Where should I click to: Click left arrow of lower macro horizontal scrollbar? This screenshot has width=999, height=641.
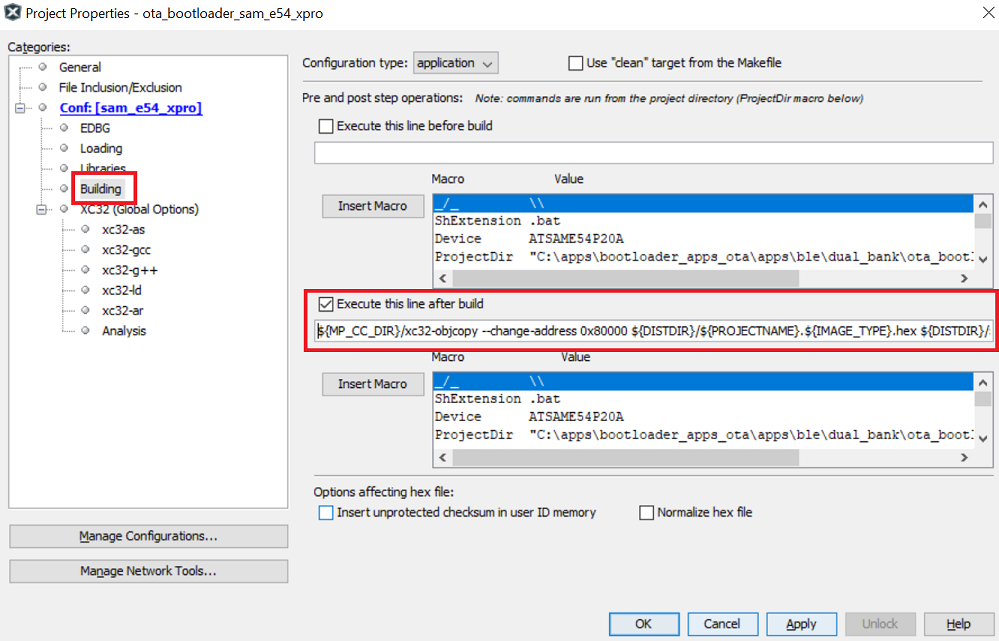click(443, 457)
